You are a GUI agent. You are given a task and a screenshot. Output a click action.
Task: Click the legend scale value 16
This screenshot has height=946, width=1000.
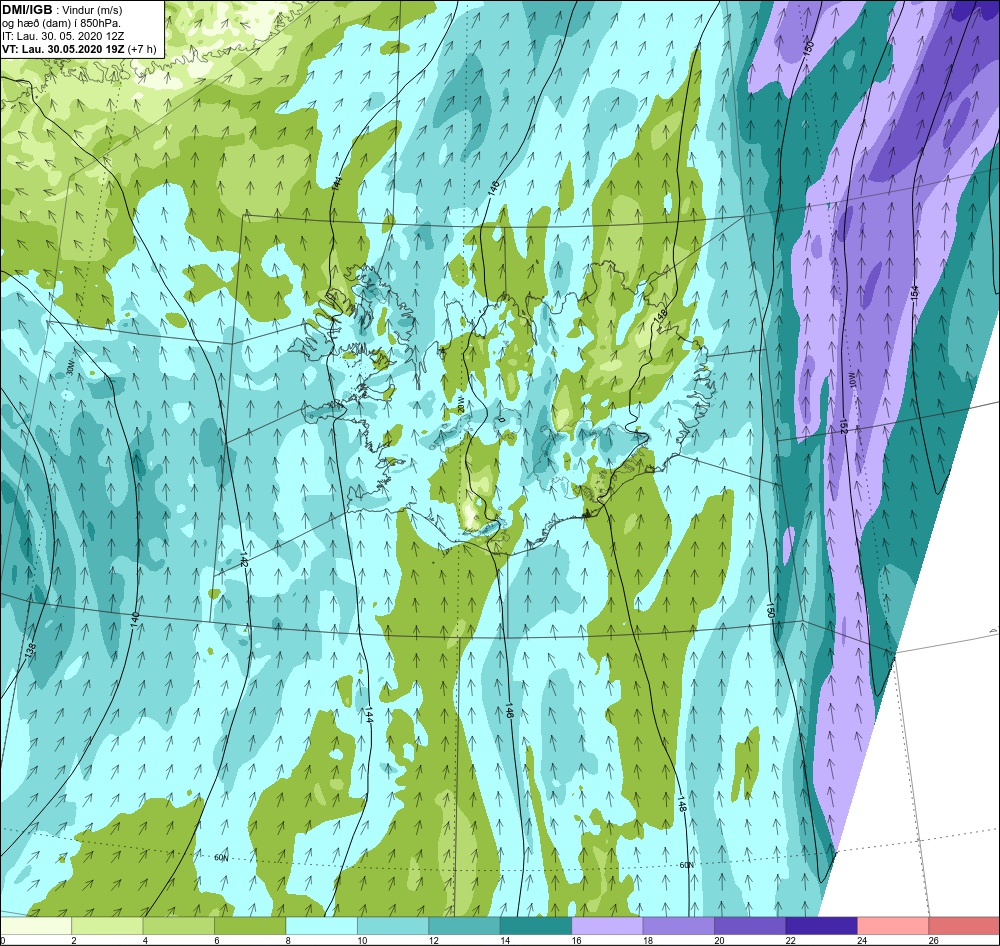[576, 940]
